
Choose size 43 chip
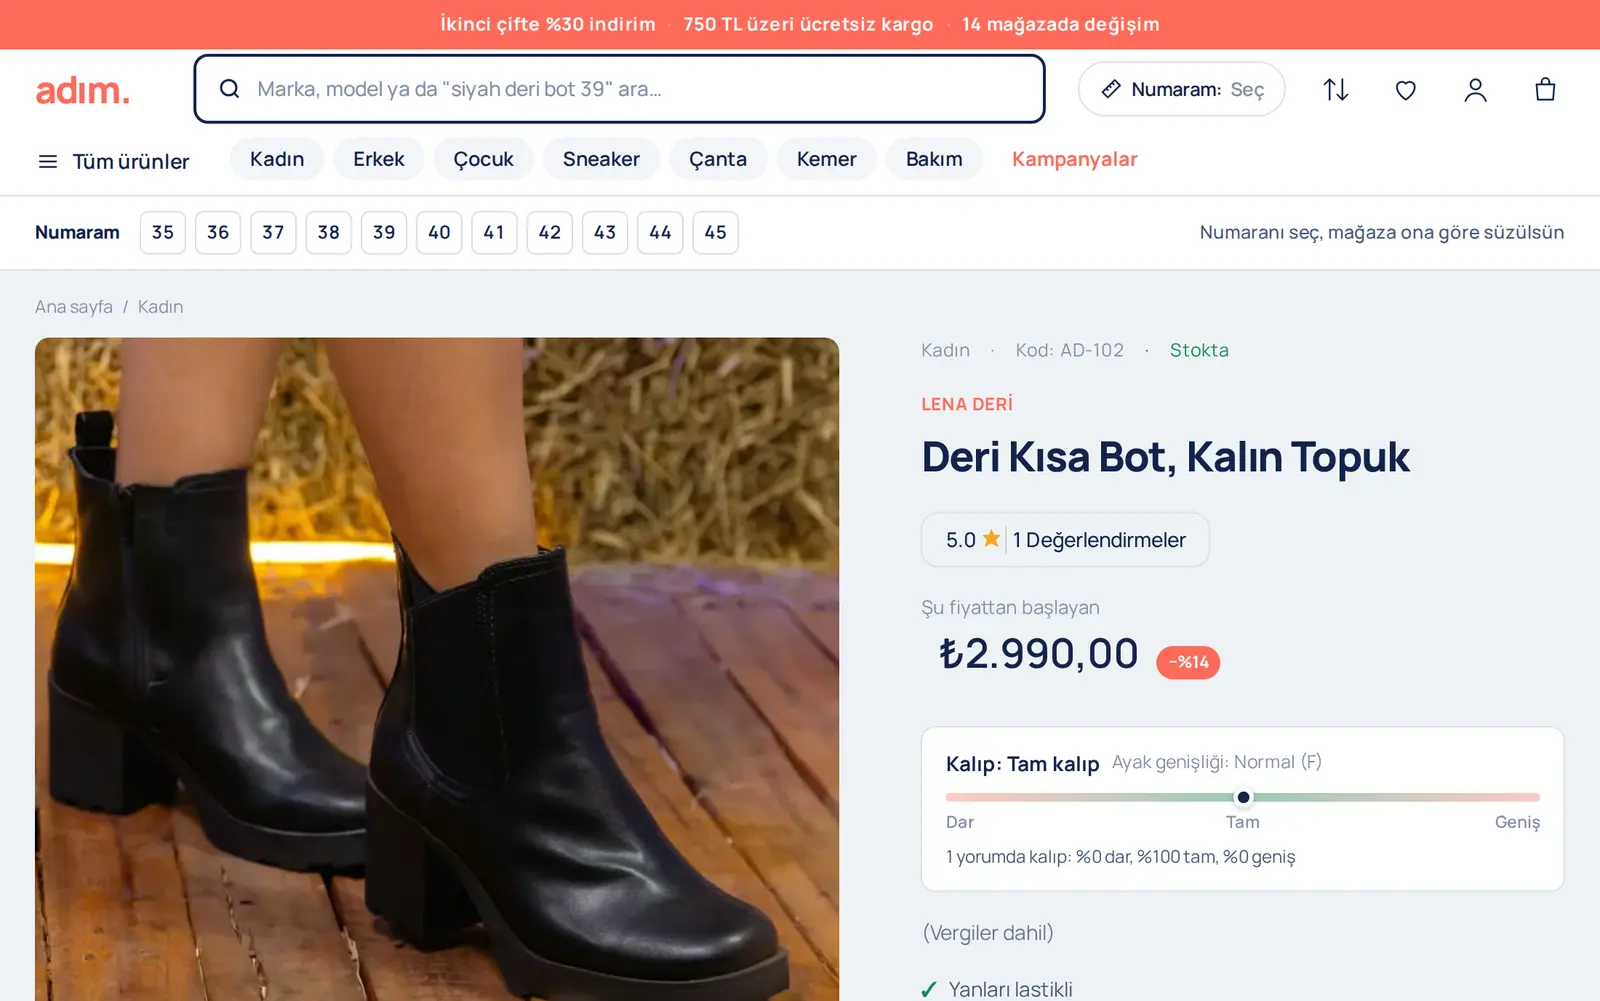tap(605, 233)
